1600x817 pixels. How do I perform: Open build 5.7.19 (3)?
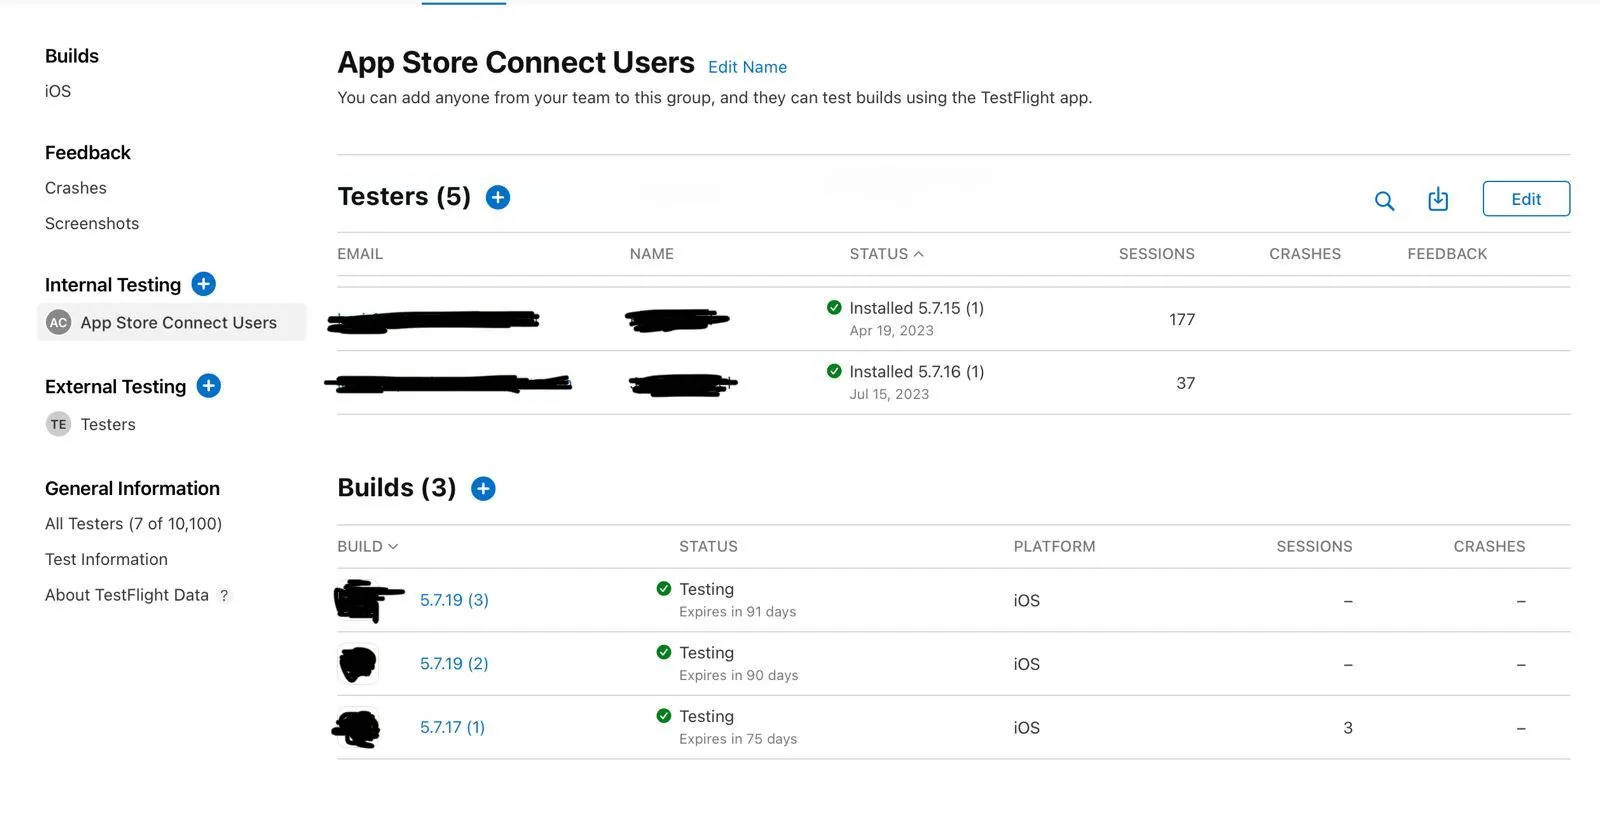coord(454,600)
